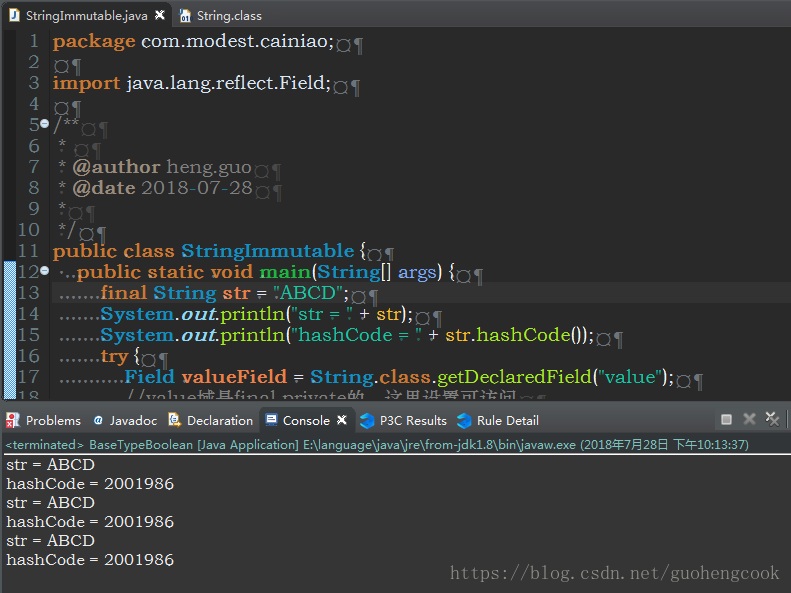Click the last 'hashCode = 2001986' console line

coord(90,560)
